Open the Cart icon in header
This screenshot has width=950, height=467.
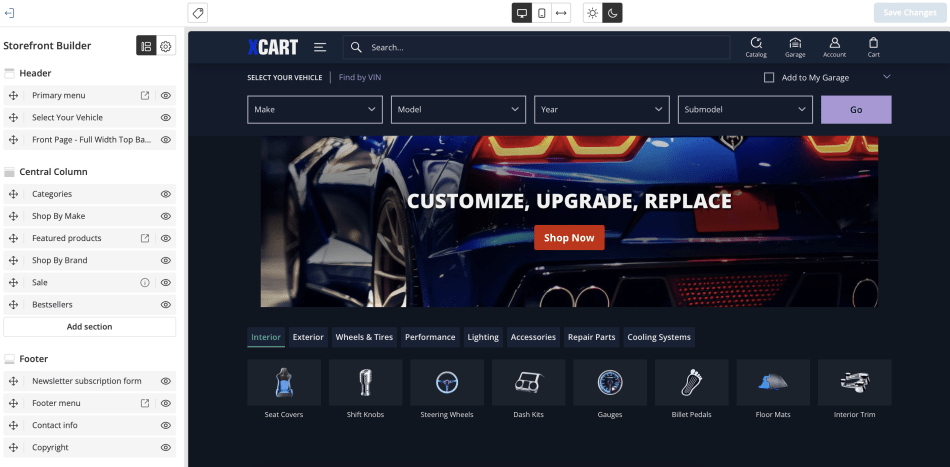[x=873, y=47]
